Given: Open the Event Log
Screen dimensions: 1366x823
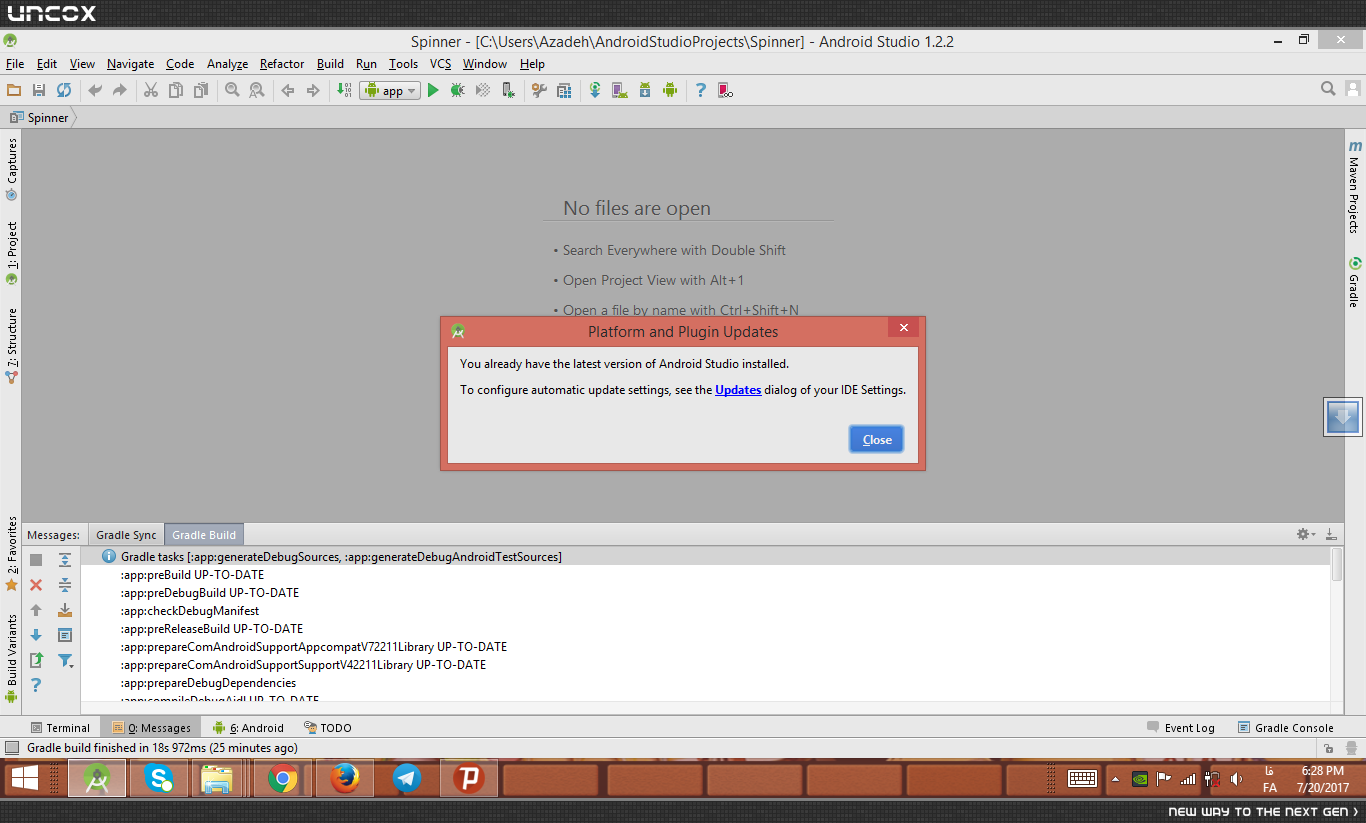Looking at the screenshot, I should pyautogui.click(x=1181, y=728).
